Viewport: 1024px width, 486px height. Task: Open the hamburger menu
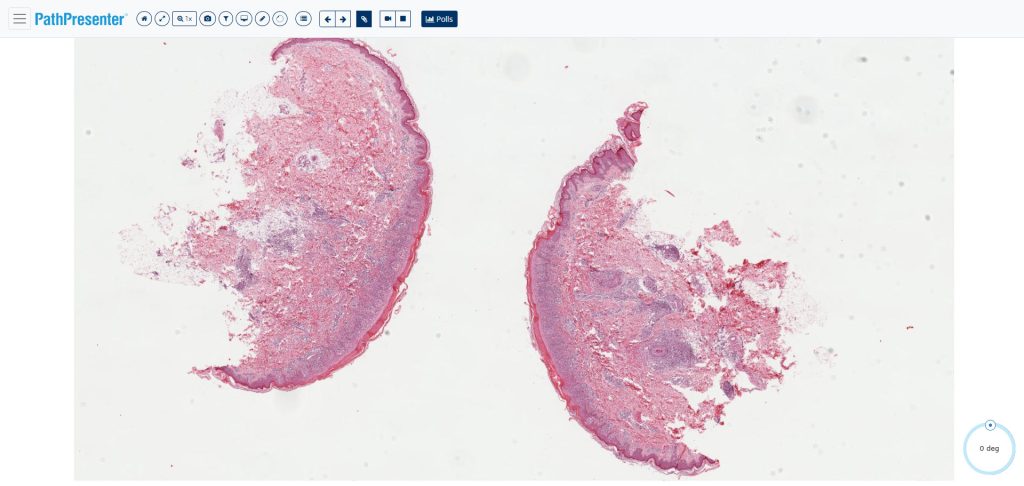click(20, 19)
